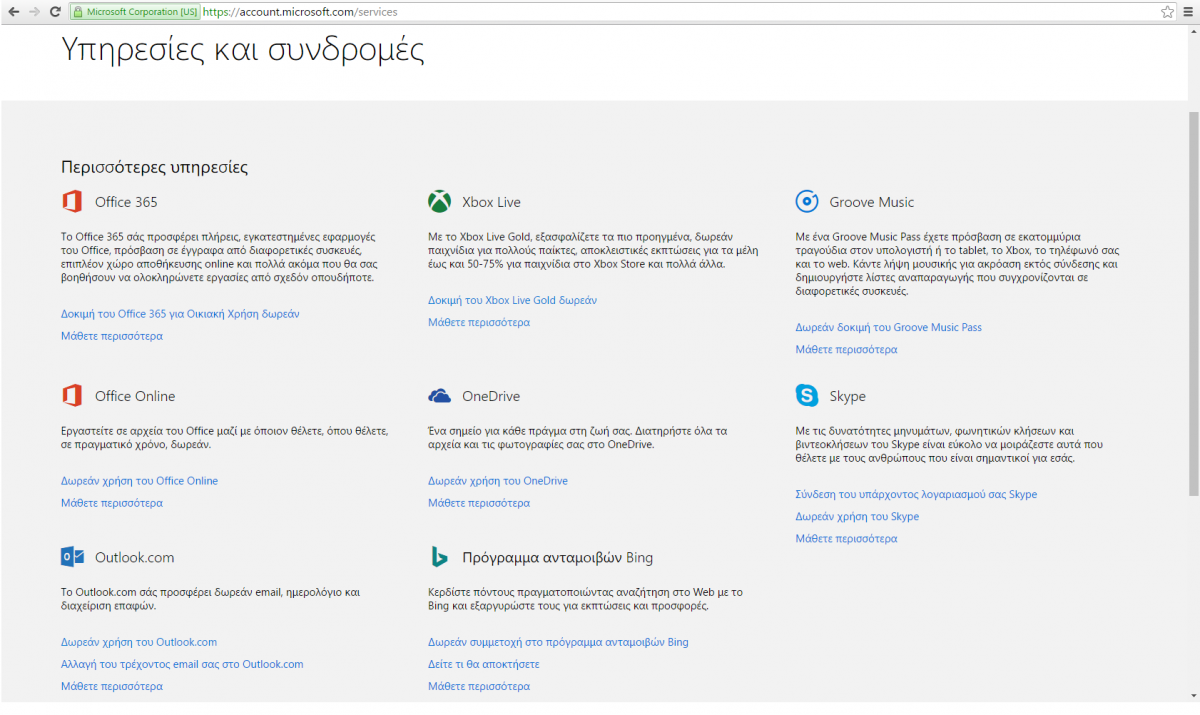The height and width of the screenshot is (715, 1200).
Task: Open 'Δωρεάν δοκιμή του Groove Music Pass' link
Action: (x=889, y=327)
